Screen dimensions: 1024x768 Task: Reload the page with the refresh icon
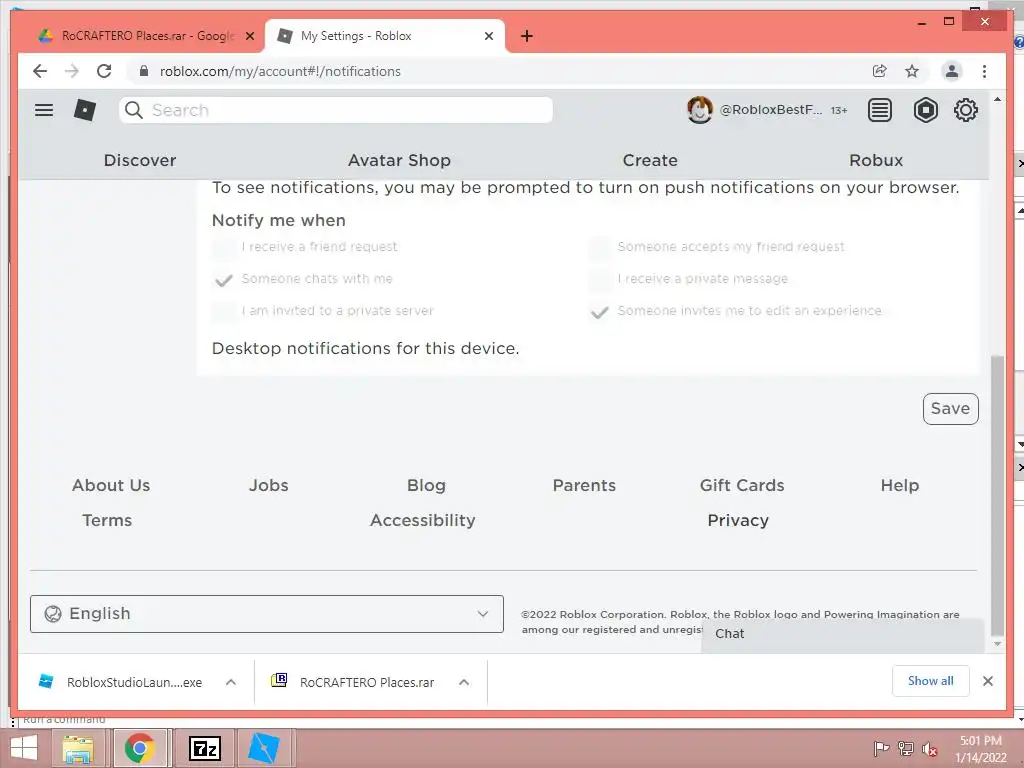pos(104,71)
